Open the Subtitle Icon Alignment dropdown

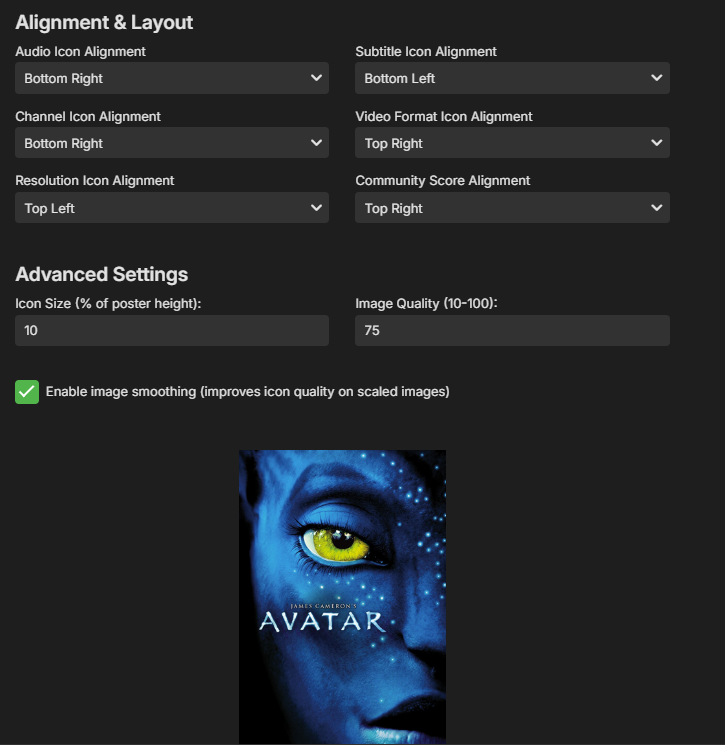point(512,78)
